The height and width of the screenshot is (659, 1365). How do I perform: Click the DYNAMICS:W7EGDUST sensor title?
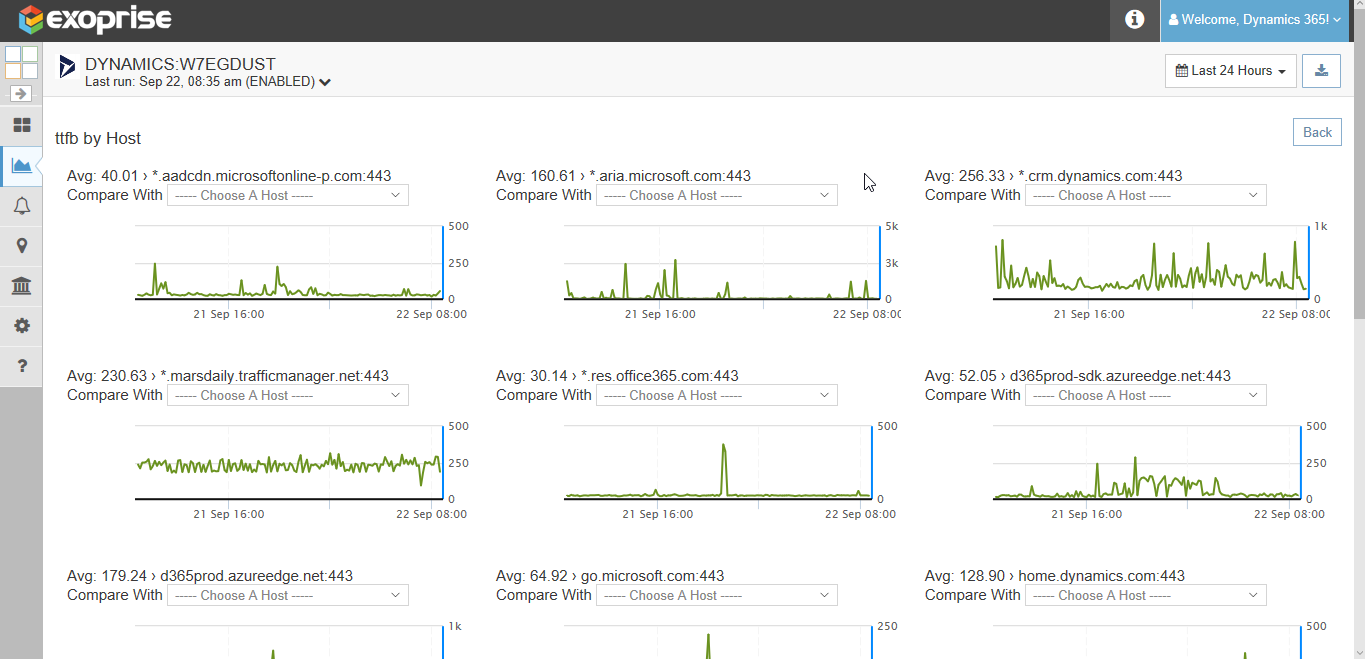[x=180, y=65]
